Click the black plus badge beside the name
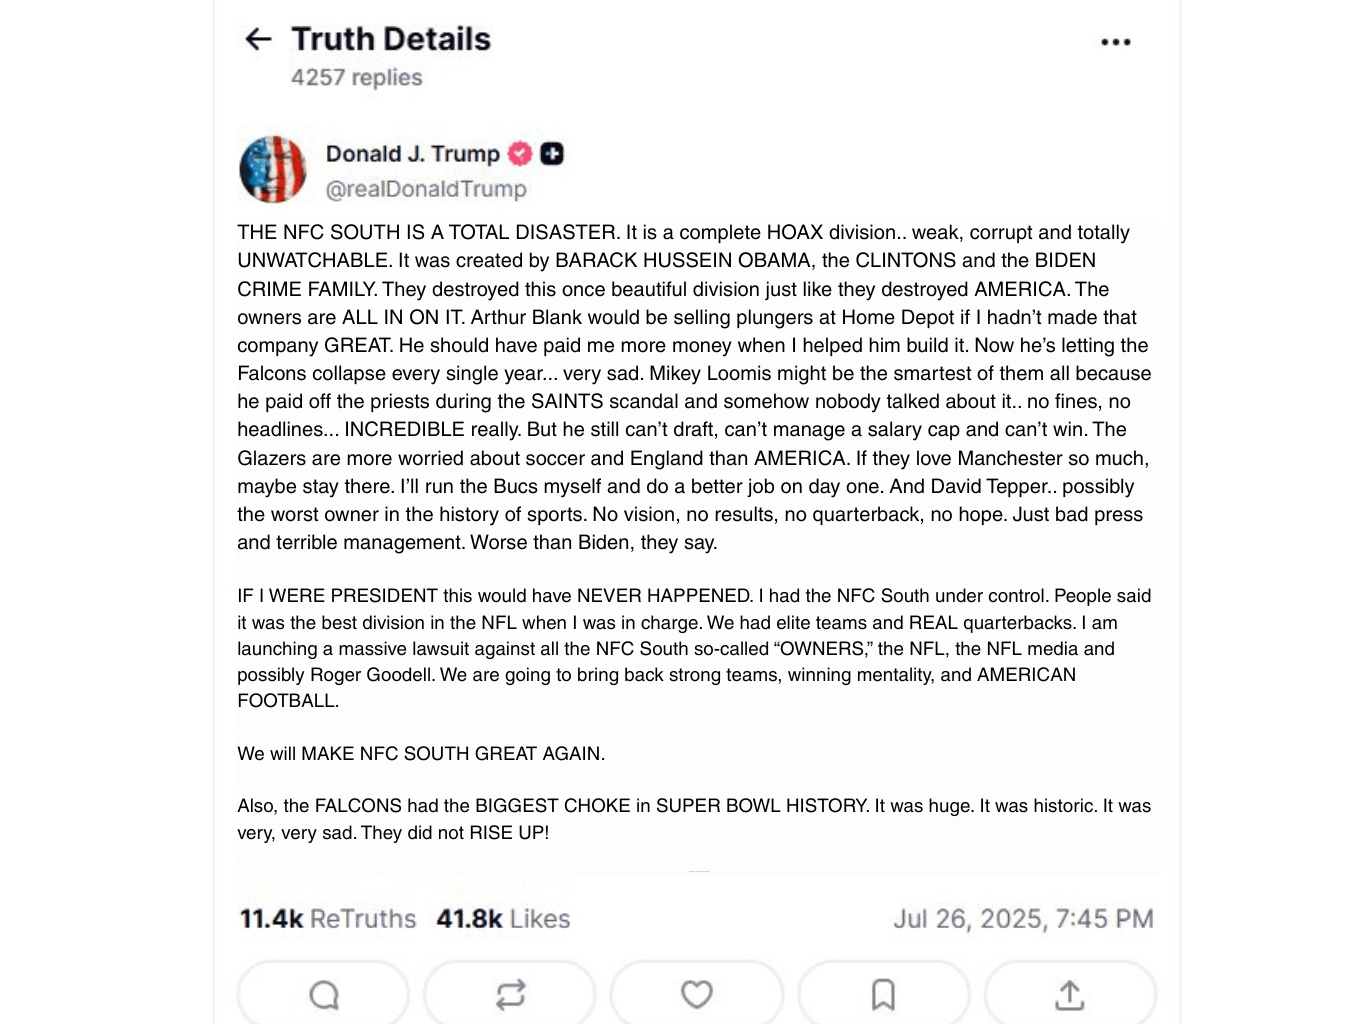This screenshot has width=1350, height=1024. [552, 154]
